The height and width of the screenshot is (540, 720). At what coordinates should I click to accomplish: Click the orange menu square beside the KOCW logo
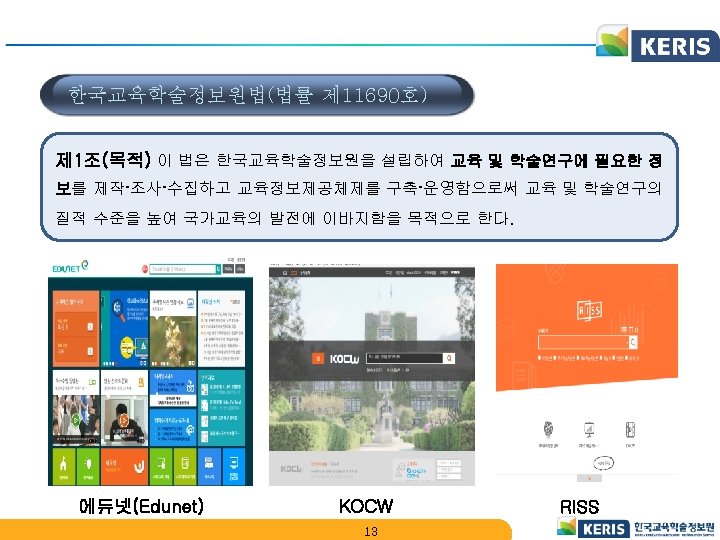coord(318,359)
